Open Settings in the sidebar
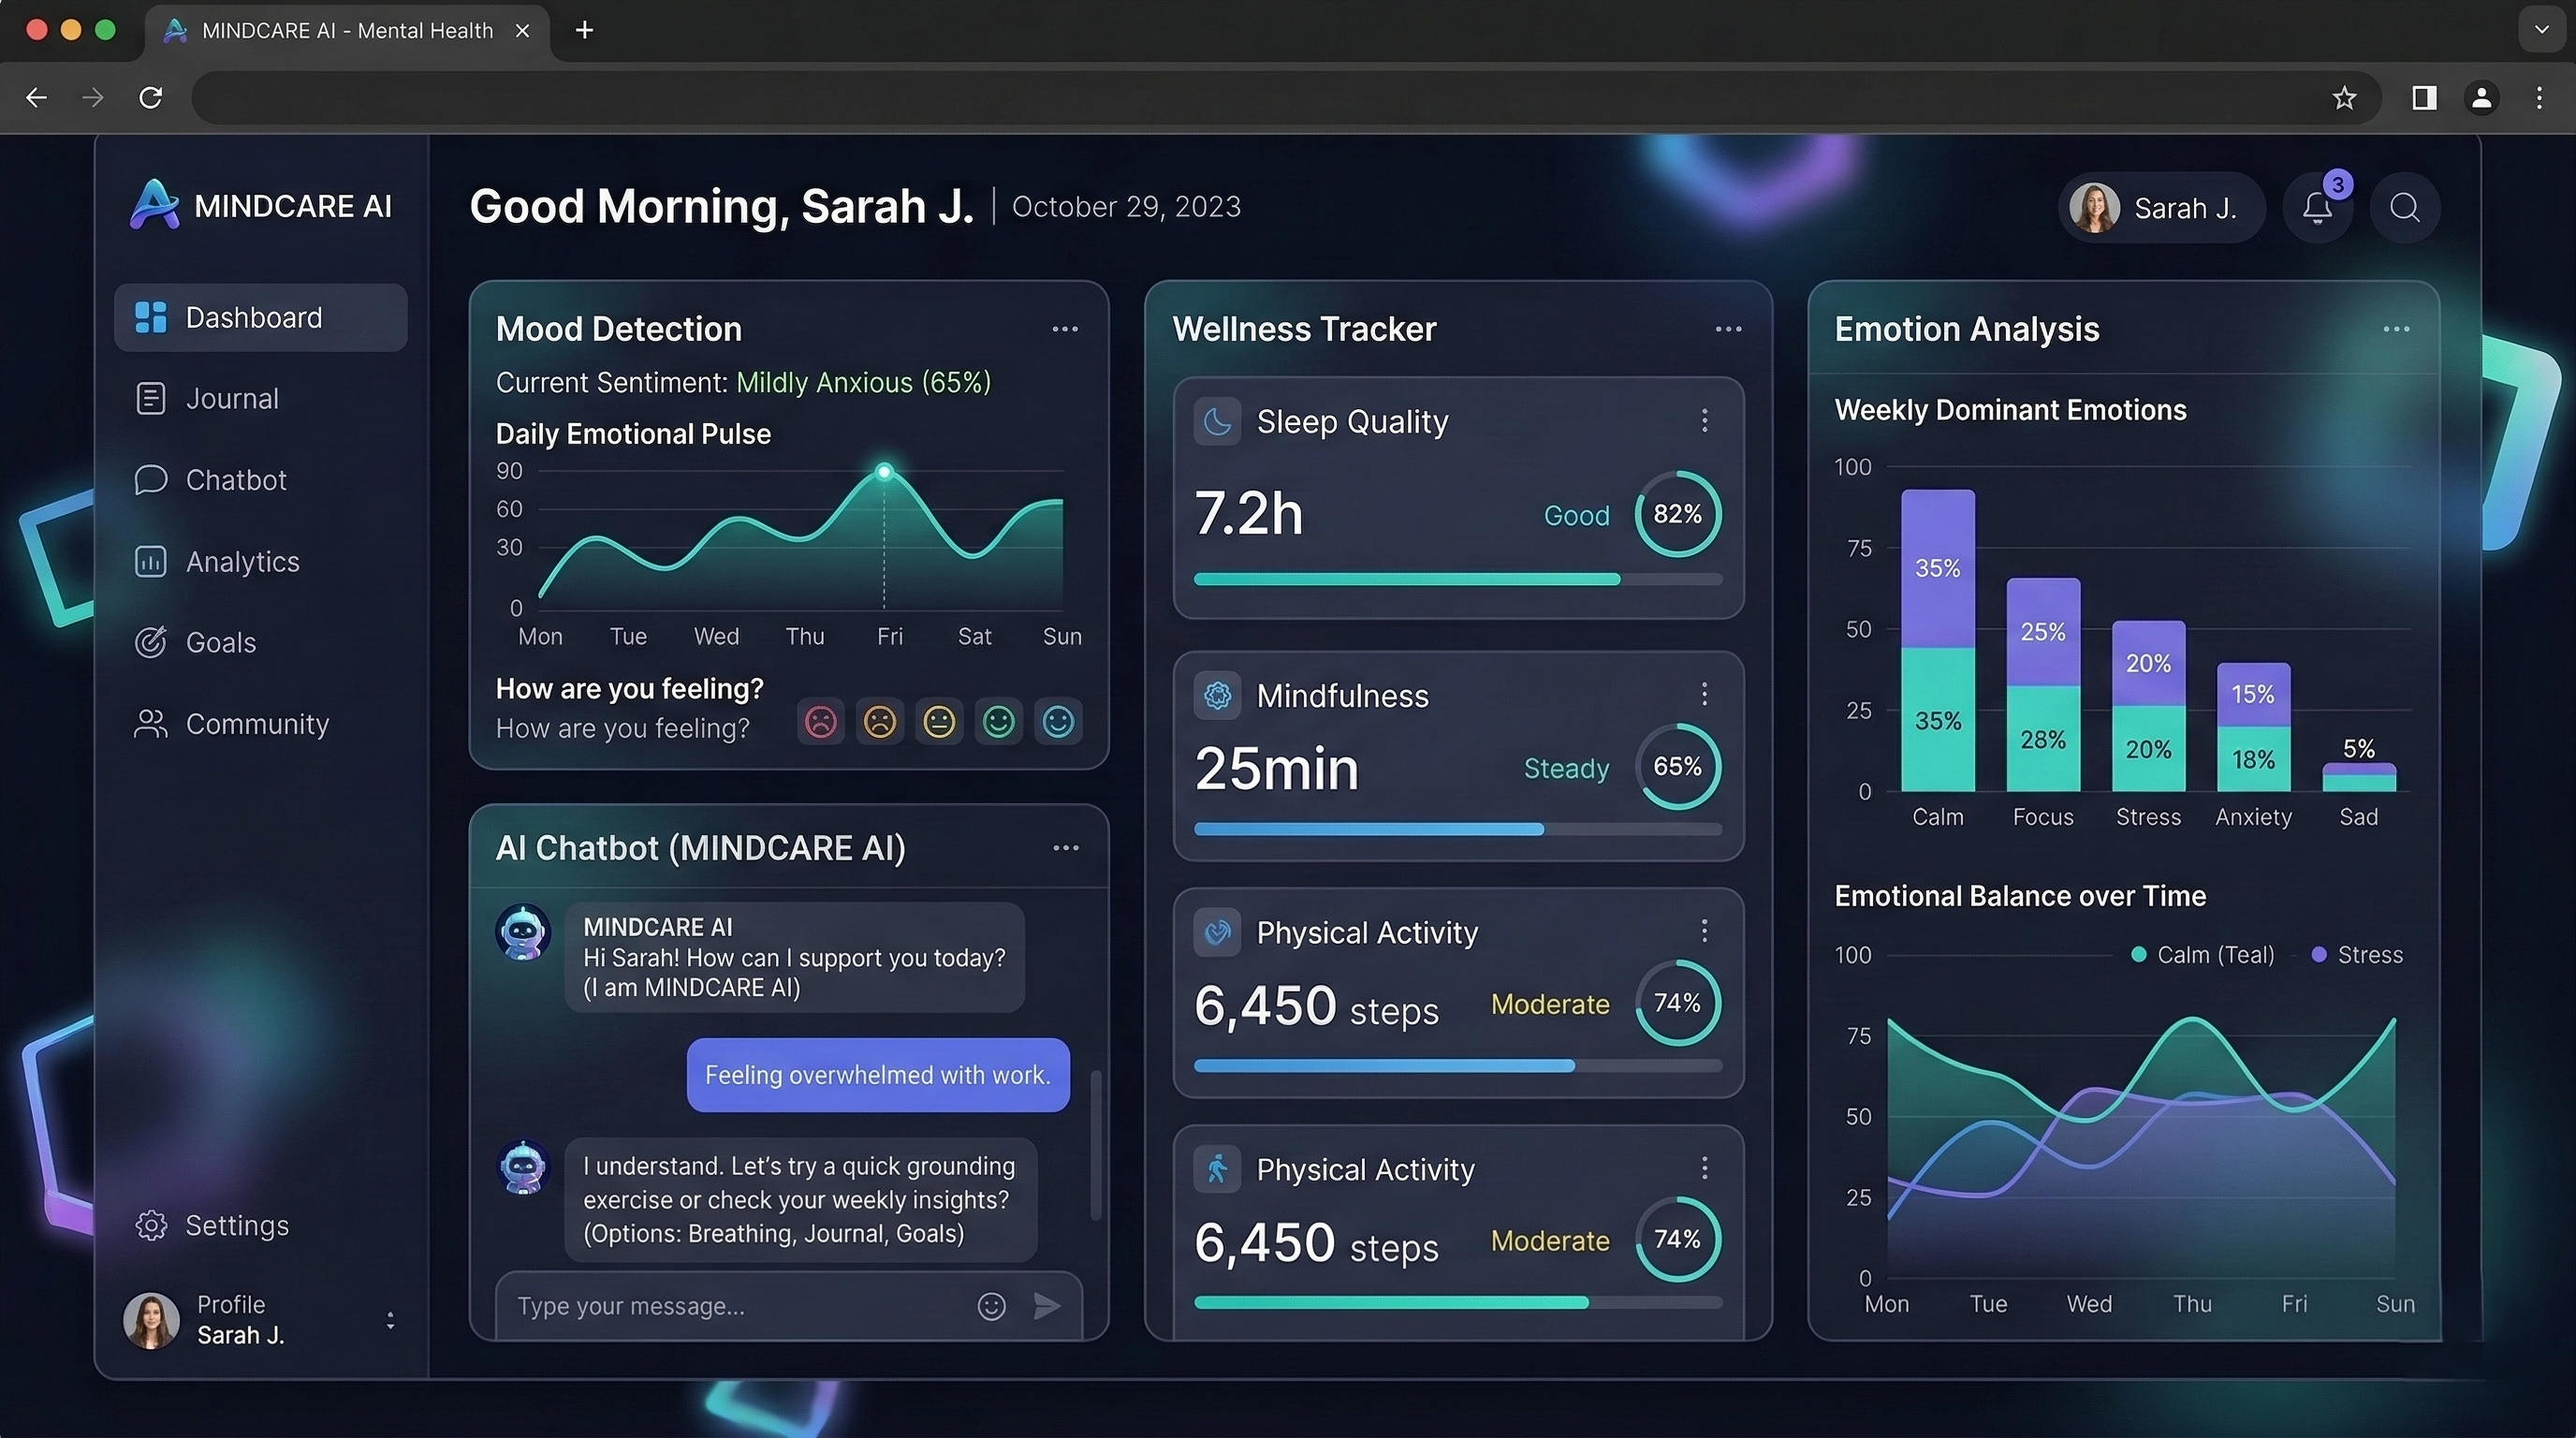2576x1438 pixels. [x=237, y=1225]
